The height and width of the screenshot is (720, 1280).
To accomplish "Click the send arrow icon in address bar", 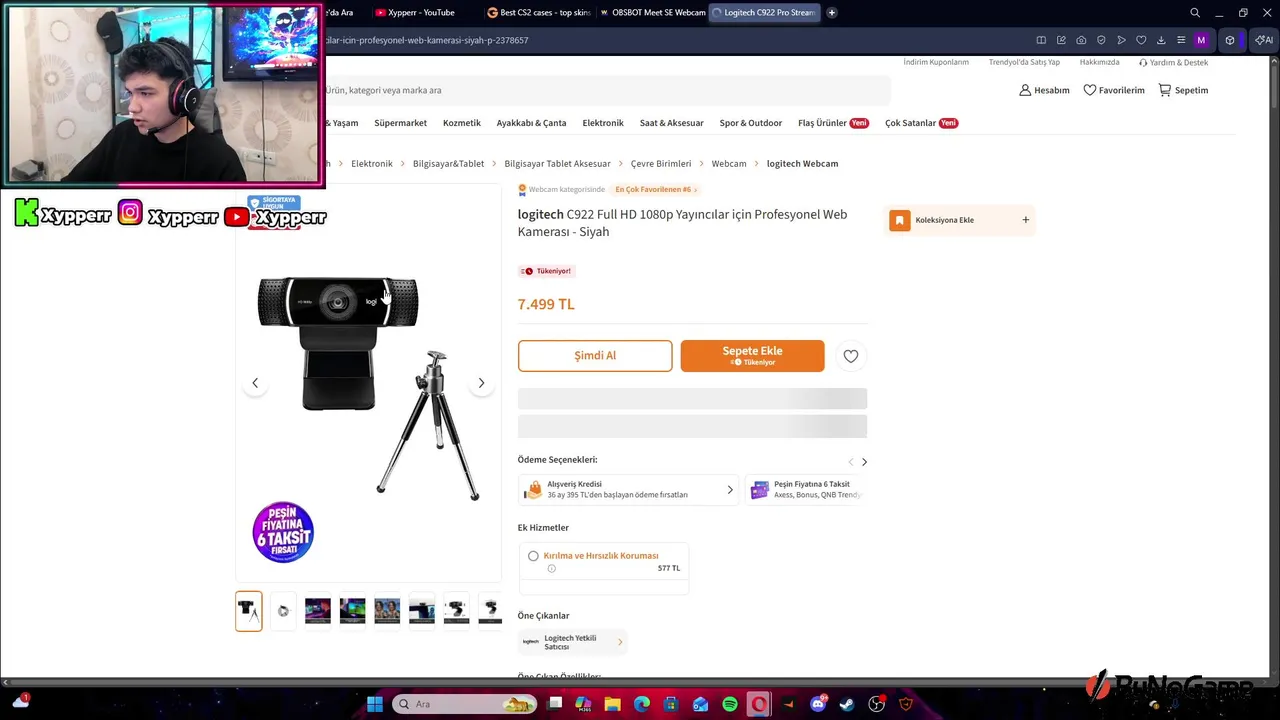I will pos(1121,40).
